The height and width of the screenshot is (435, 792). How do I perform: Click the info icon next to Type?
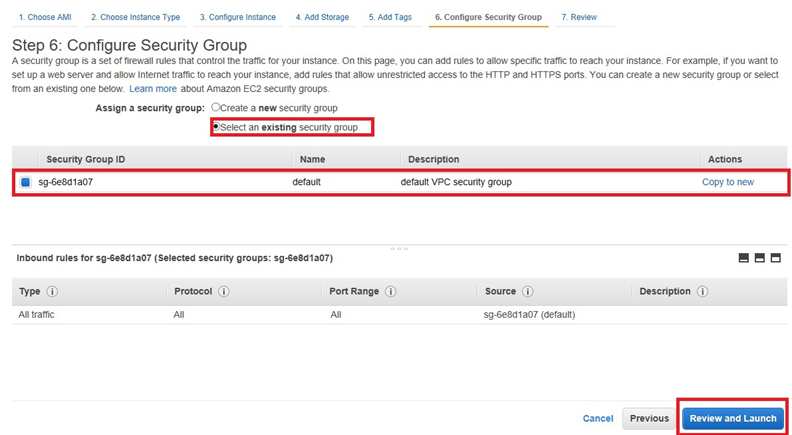click(x=51, y=292)
